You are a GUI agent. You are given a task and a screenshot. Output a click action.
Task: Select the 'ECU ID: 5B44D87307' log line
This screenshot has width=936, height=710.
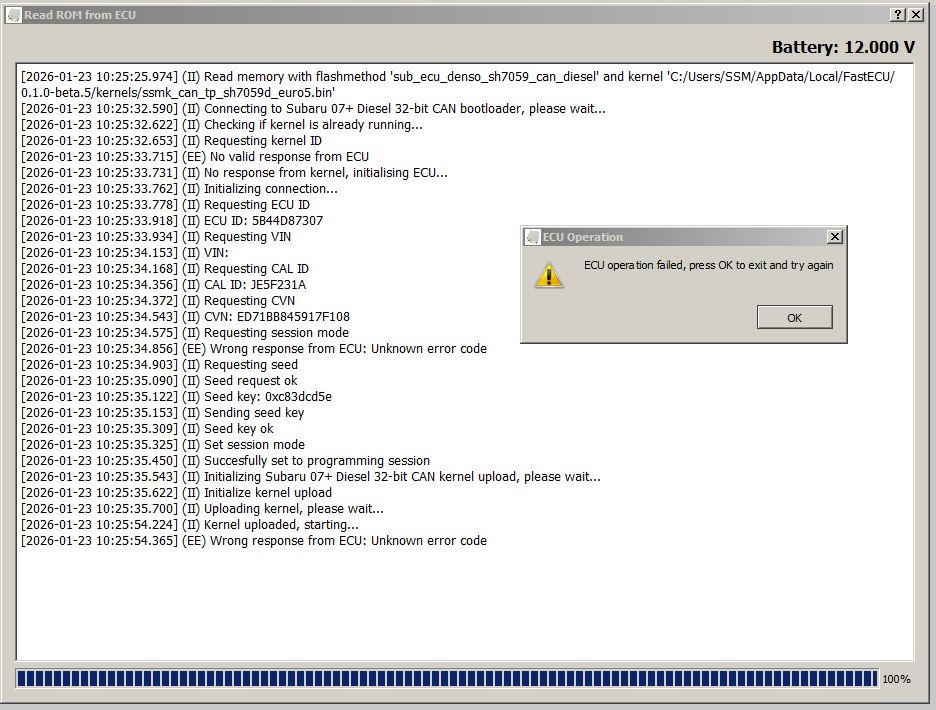172,220
